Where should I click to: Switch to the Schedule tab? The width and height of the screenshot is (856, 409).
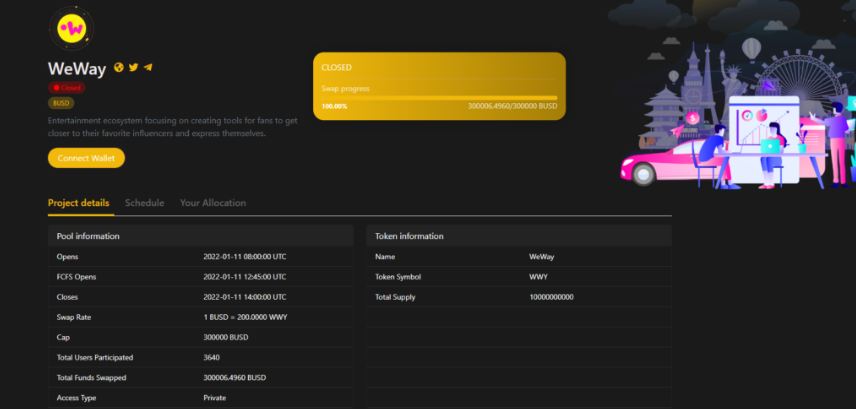[144, 203]
